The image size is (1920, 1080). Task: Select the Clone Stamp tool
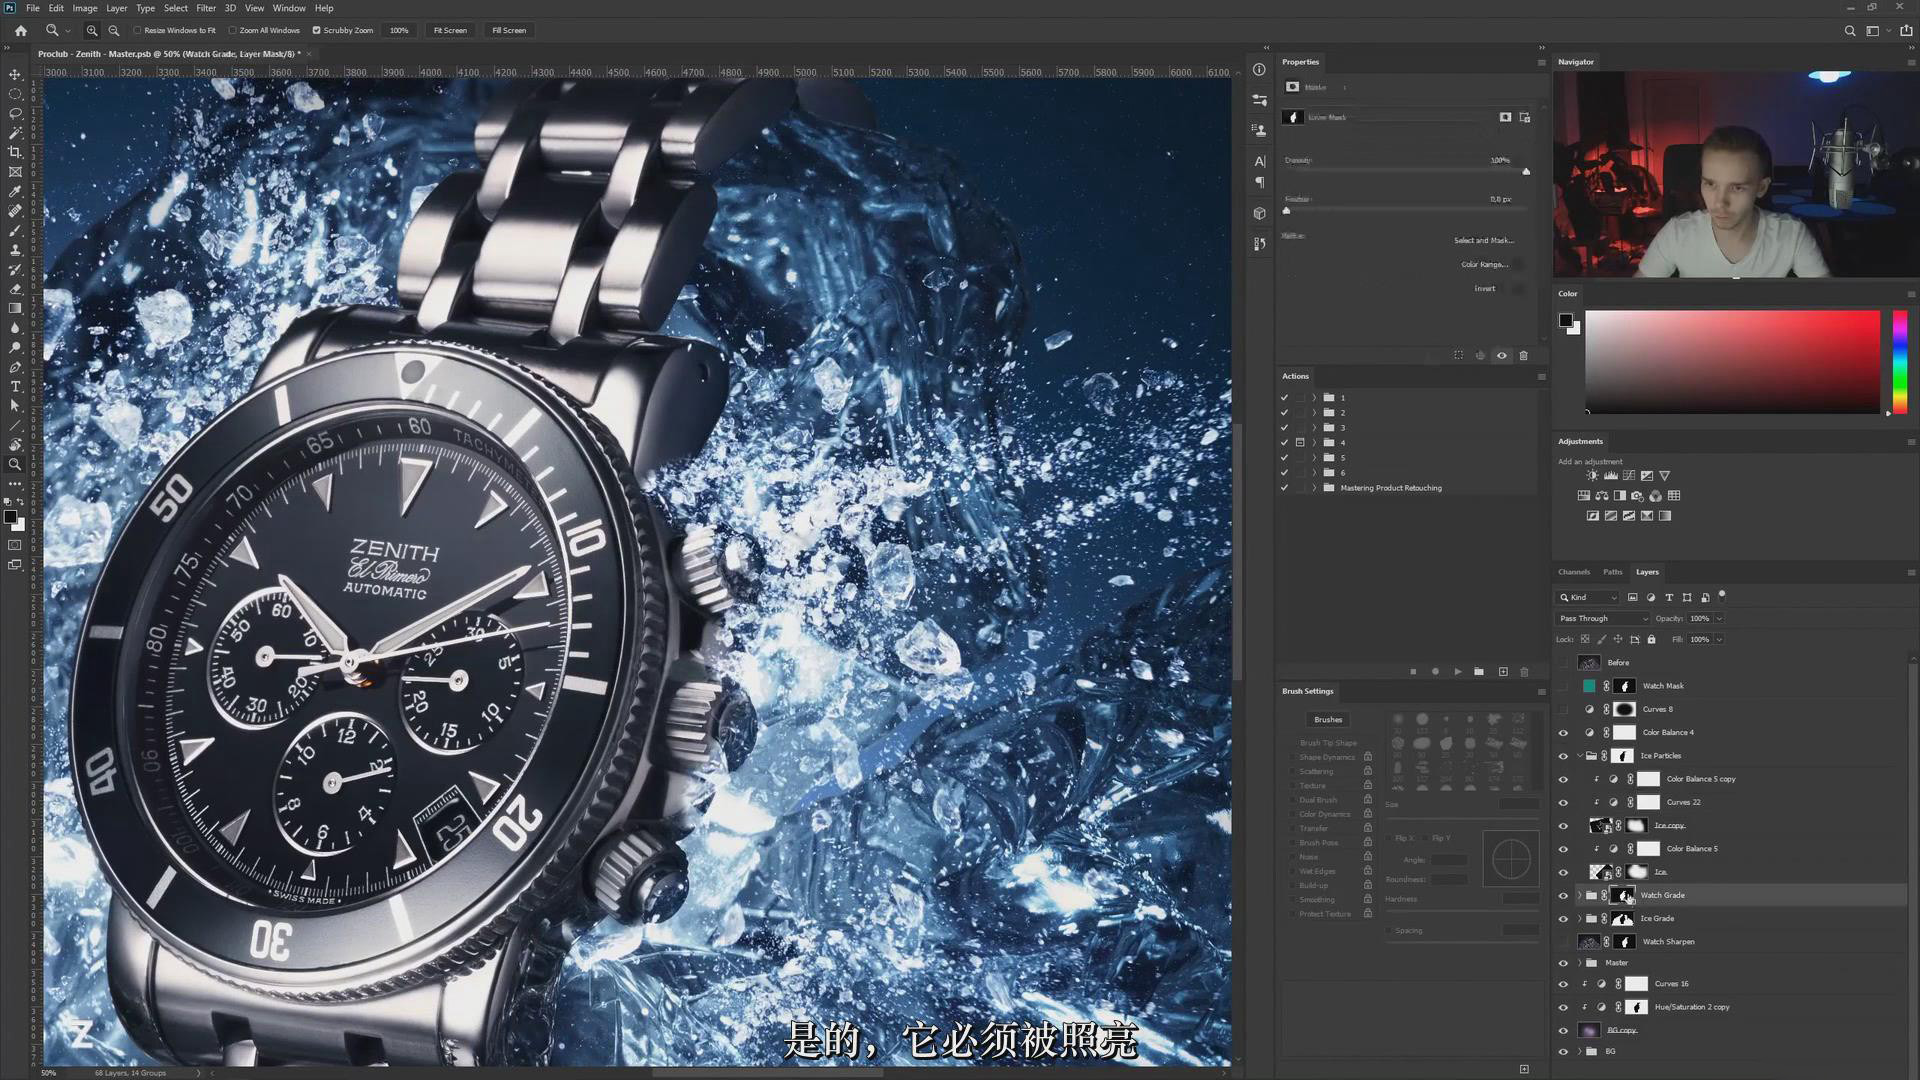pyautogui.click(x=15, y=250)
